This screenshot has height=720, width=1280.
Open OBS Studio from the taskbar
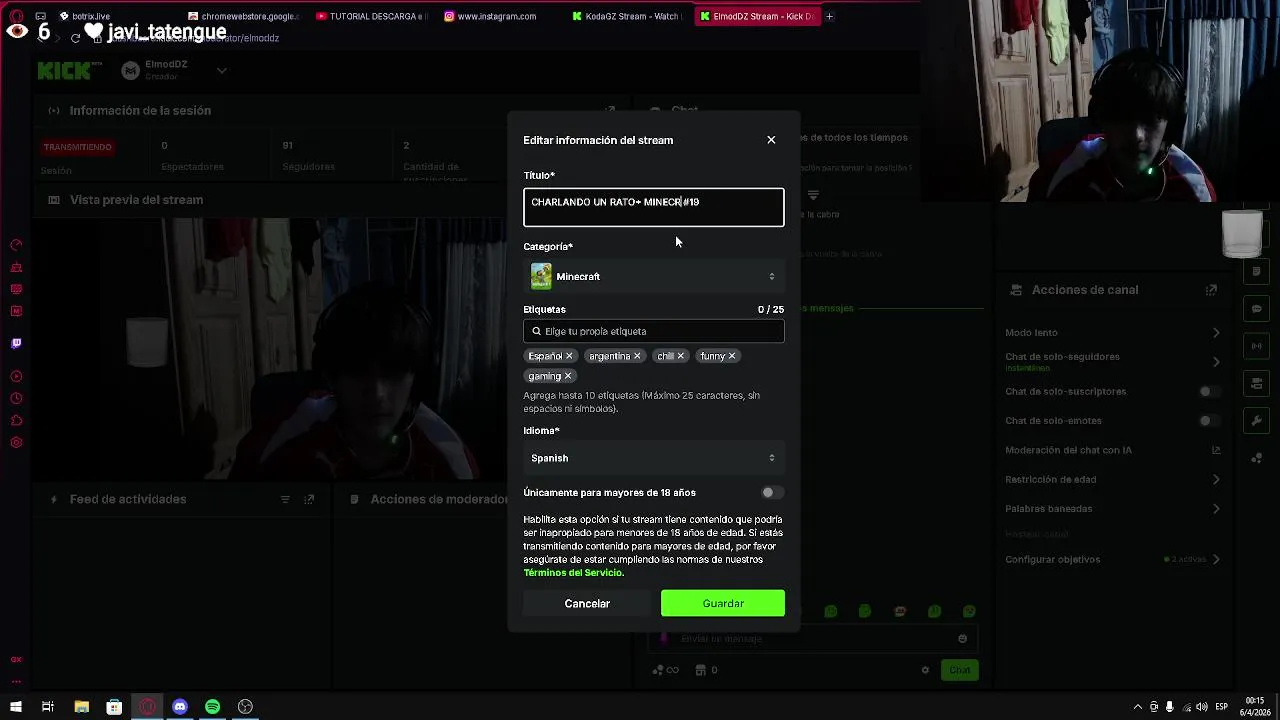point(245,707)
